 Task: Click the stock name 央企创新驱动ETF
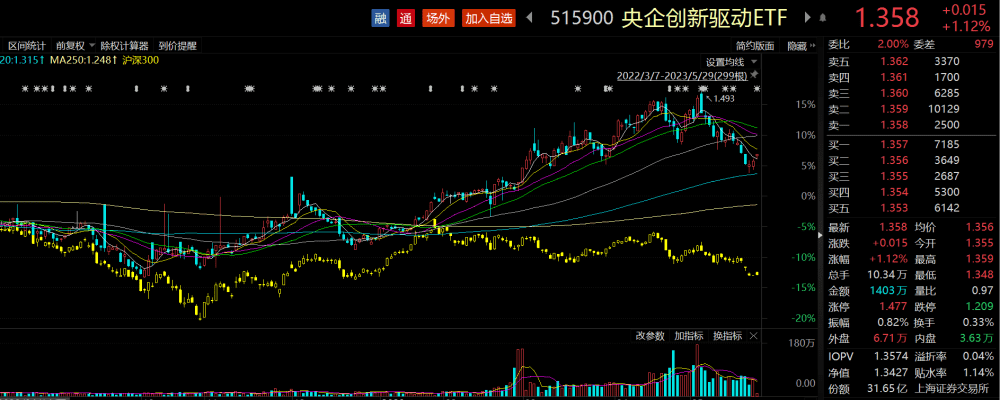point(707,19)
